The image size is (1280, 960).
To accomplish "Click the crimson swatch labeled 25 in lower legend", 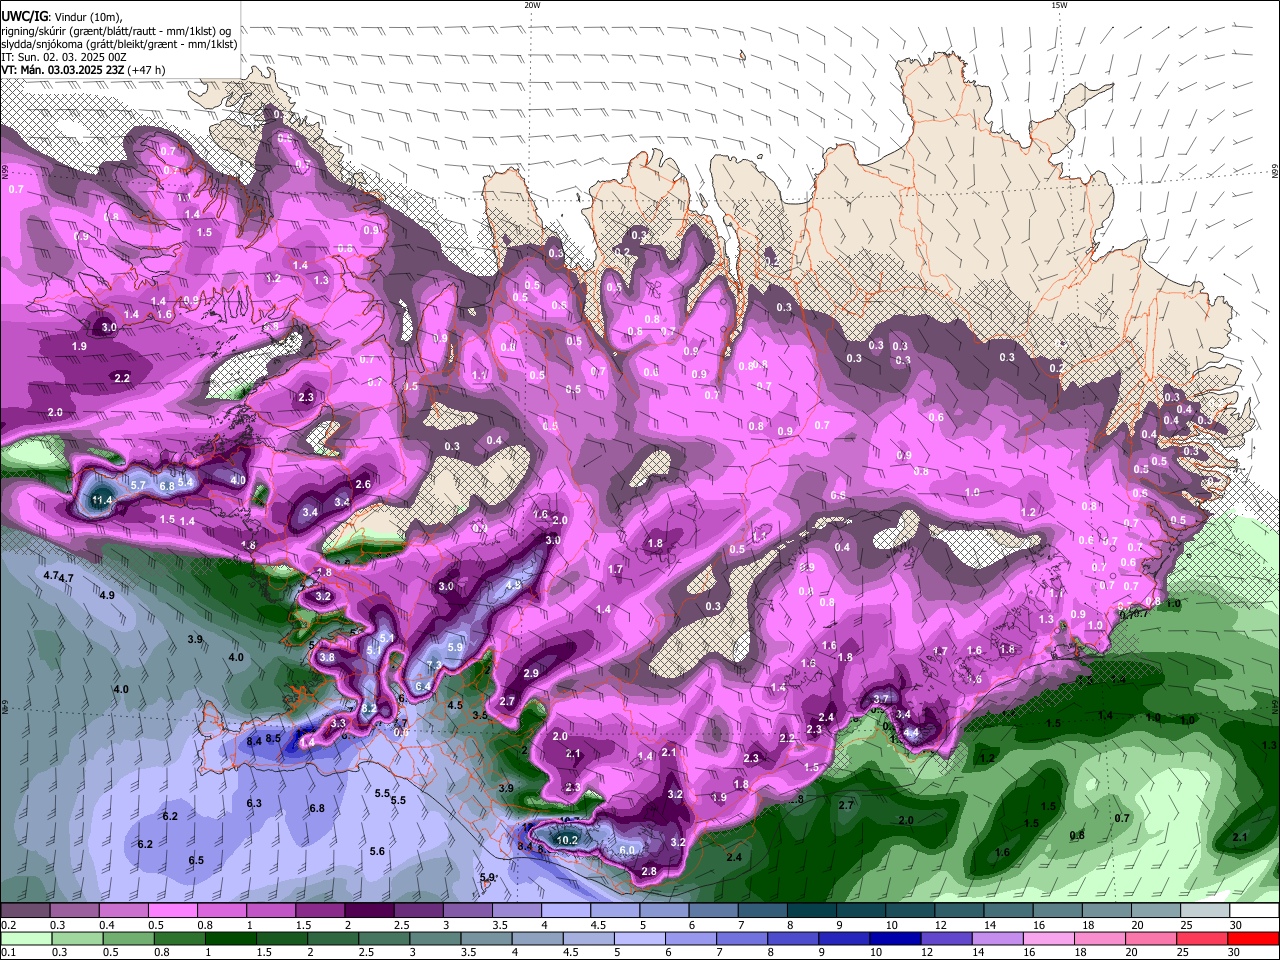I will [x=1202, y=938].
